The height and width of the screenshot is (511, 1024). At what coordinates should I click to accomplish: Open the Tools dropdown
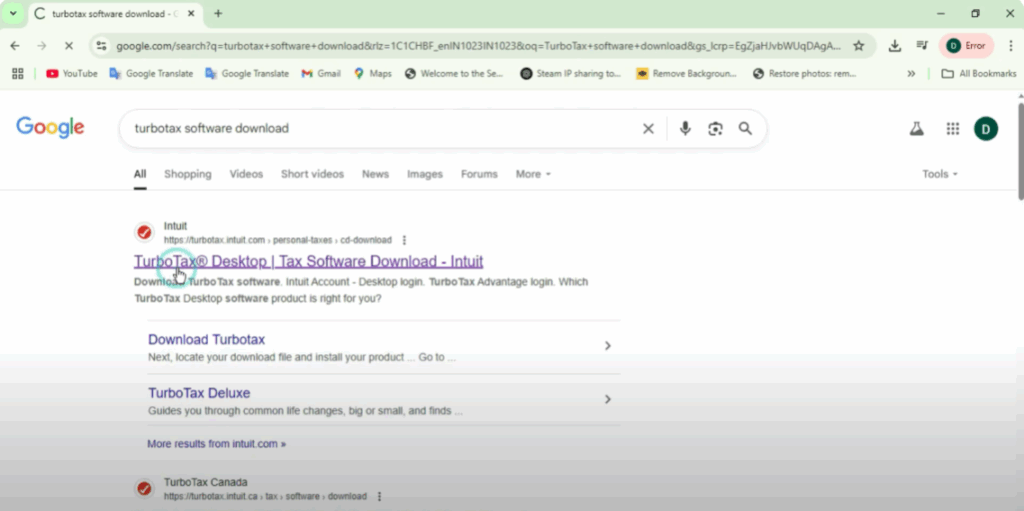(940, 174)
